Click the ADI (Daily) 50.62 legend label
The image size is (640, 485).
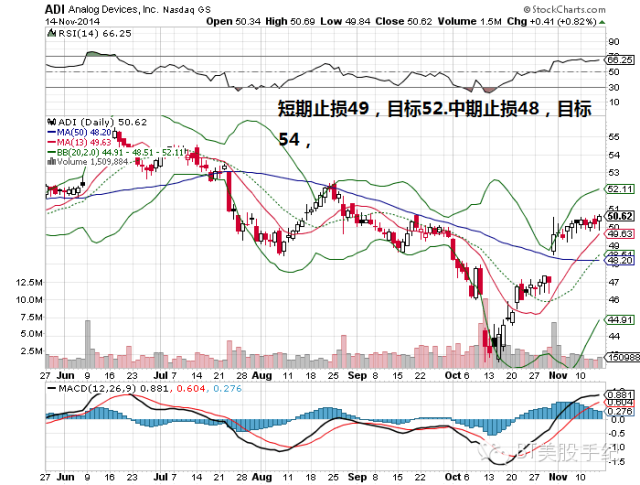[x=102, y=122]
